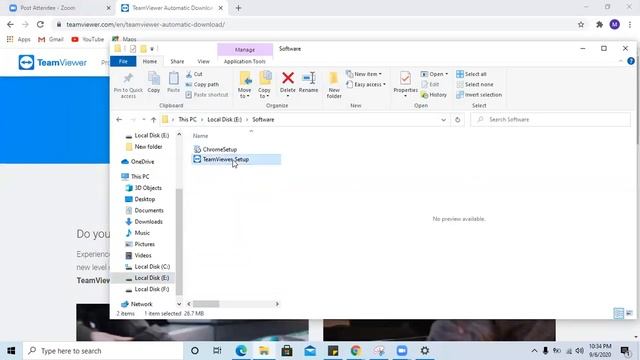This screenshot has height=360, width=640.
Task: Open Videos in navigation pane
Action: [x=138, y=255]
